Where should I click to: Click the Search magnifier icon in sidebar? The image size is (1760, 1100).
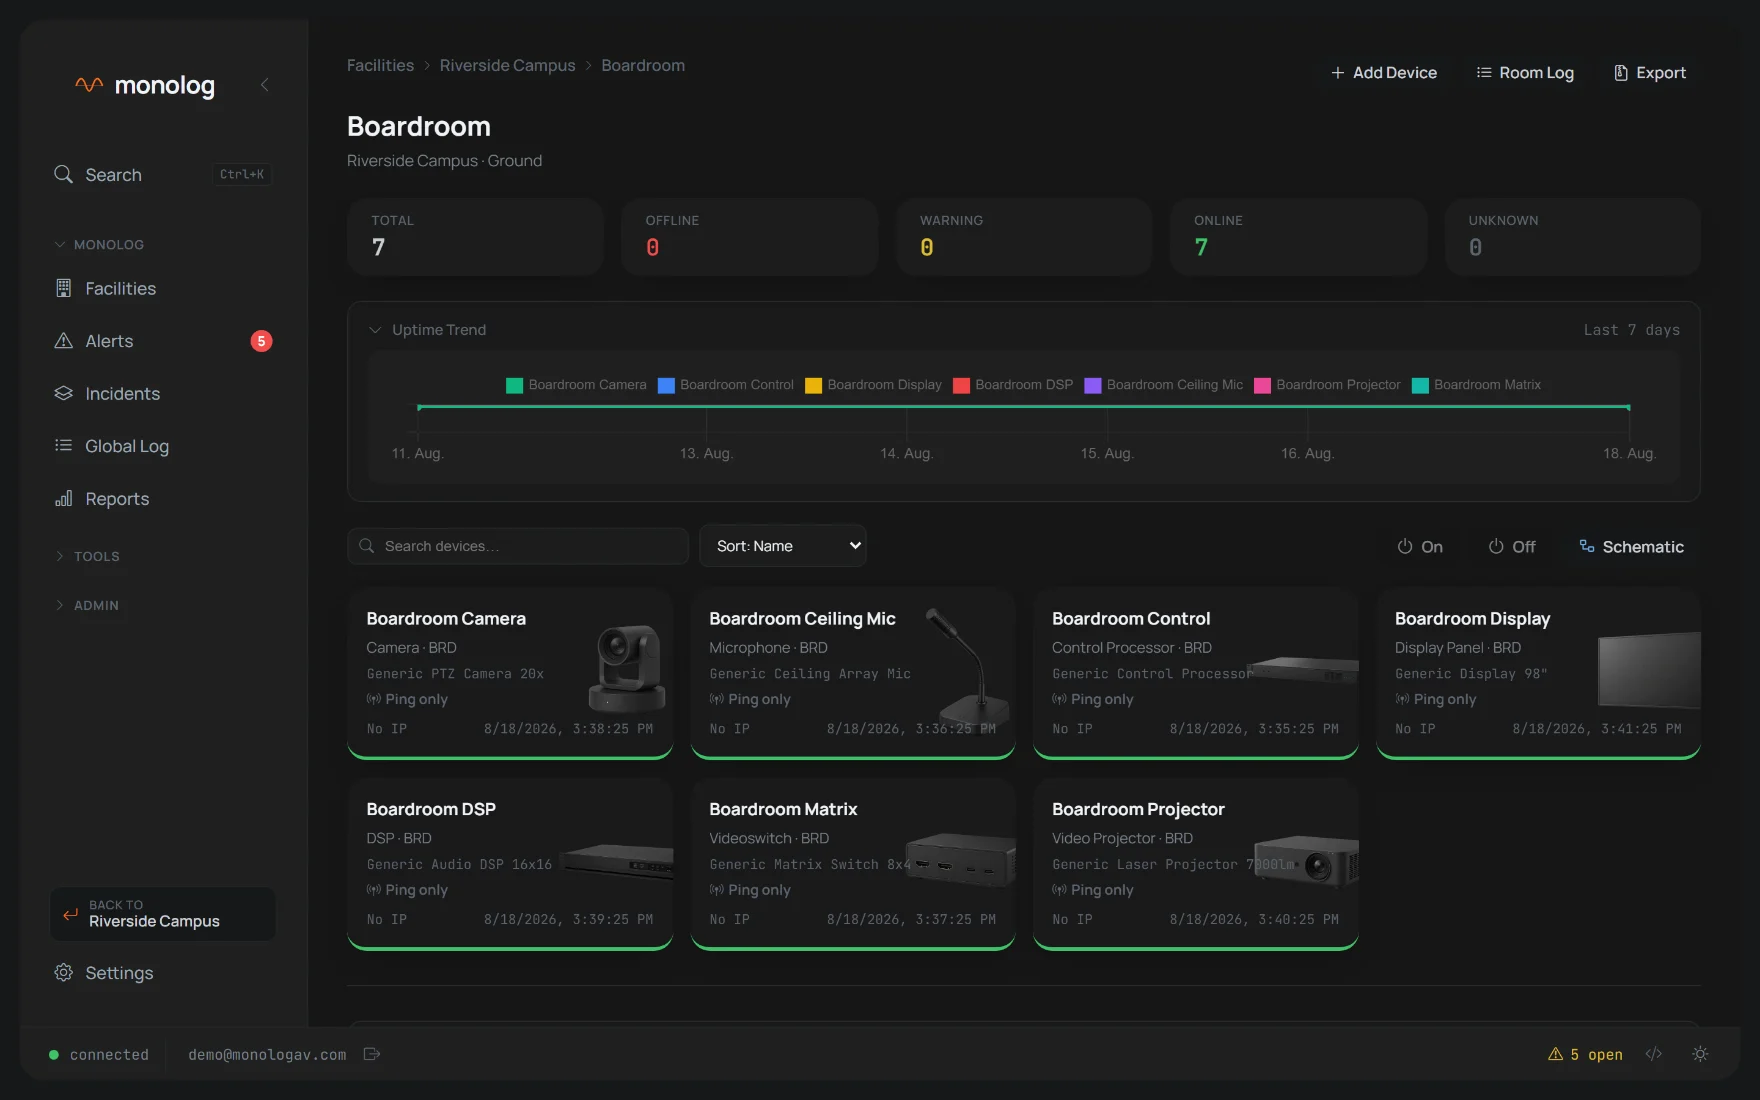click(x=63, y=174)
